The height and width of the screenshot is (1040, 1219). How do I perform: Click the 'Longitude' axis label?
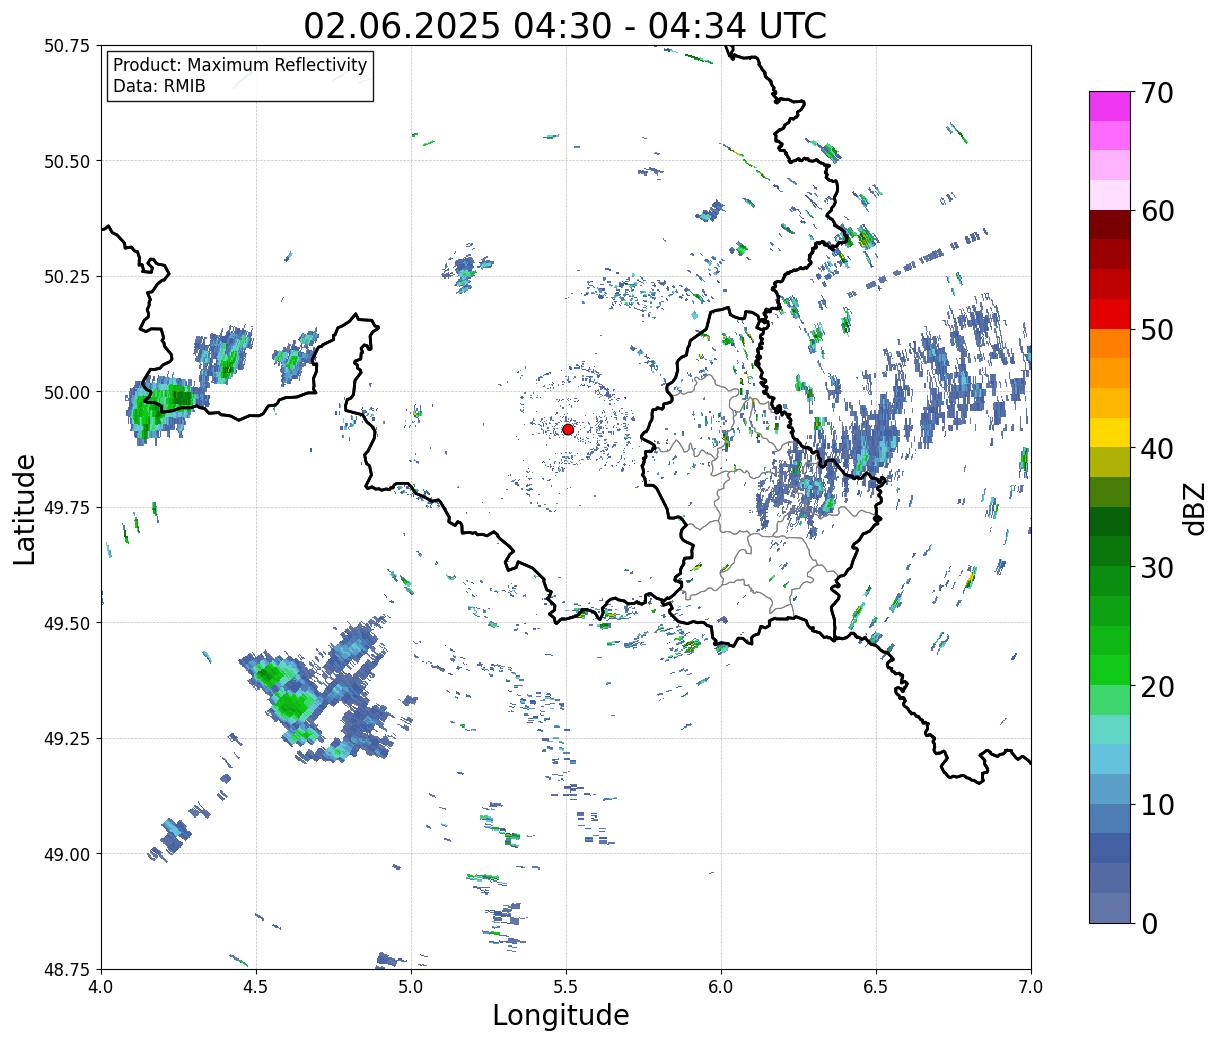pos(561,1015)
